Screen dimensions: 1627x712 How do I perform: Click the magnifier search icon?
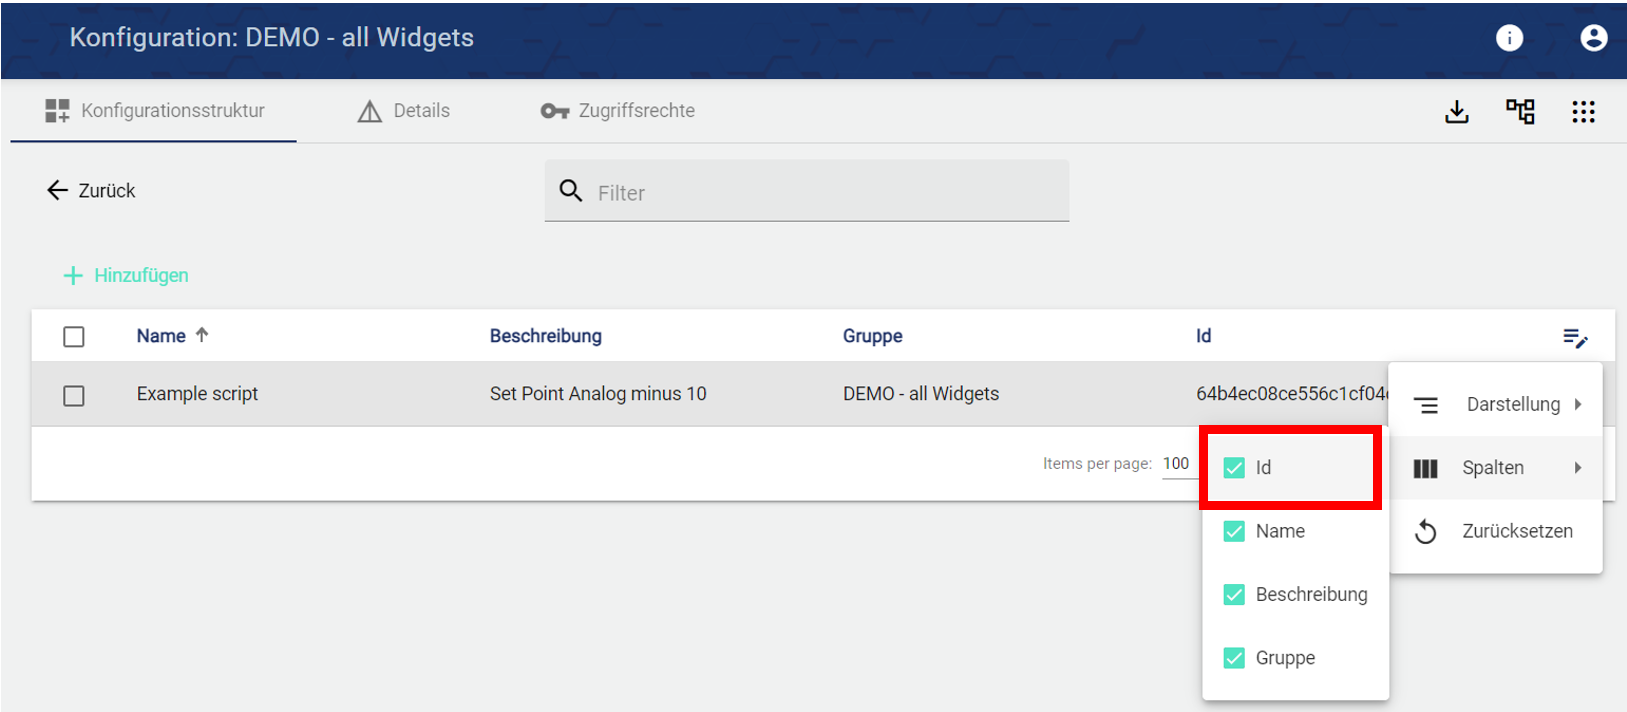(571, 191)
